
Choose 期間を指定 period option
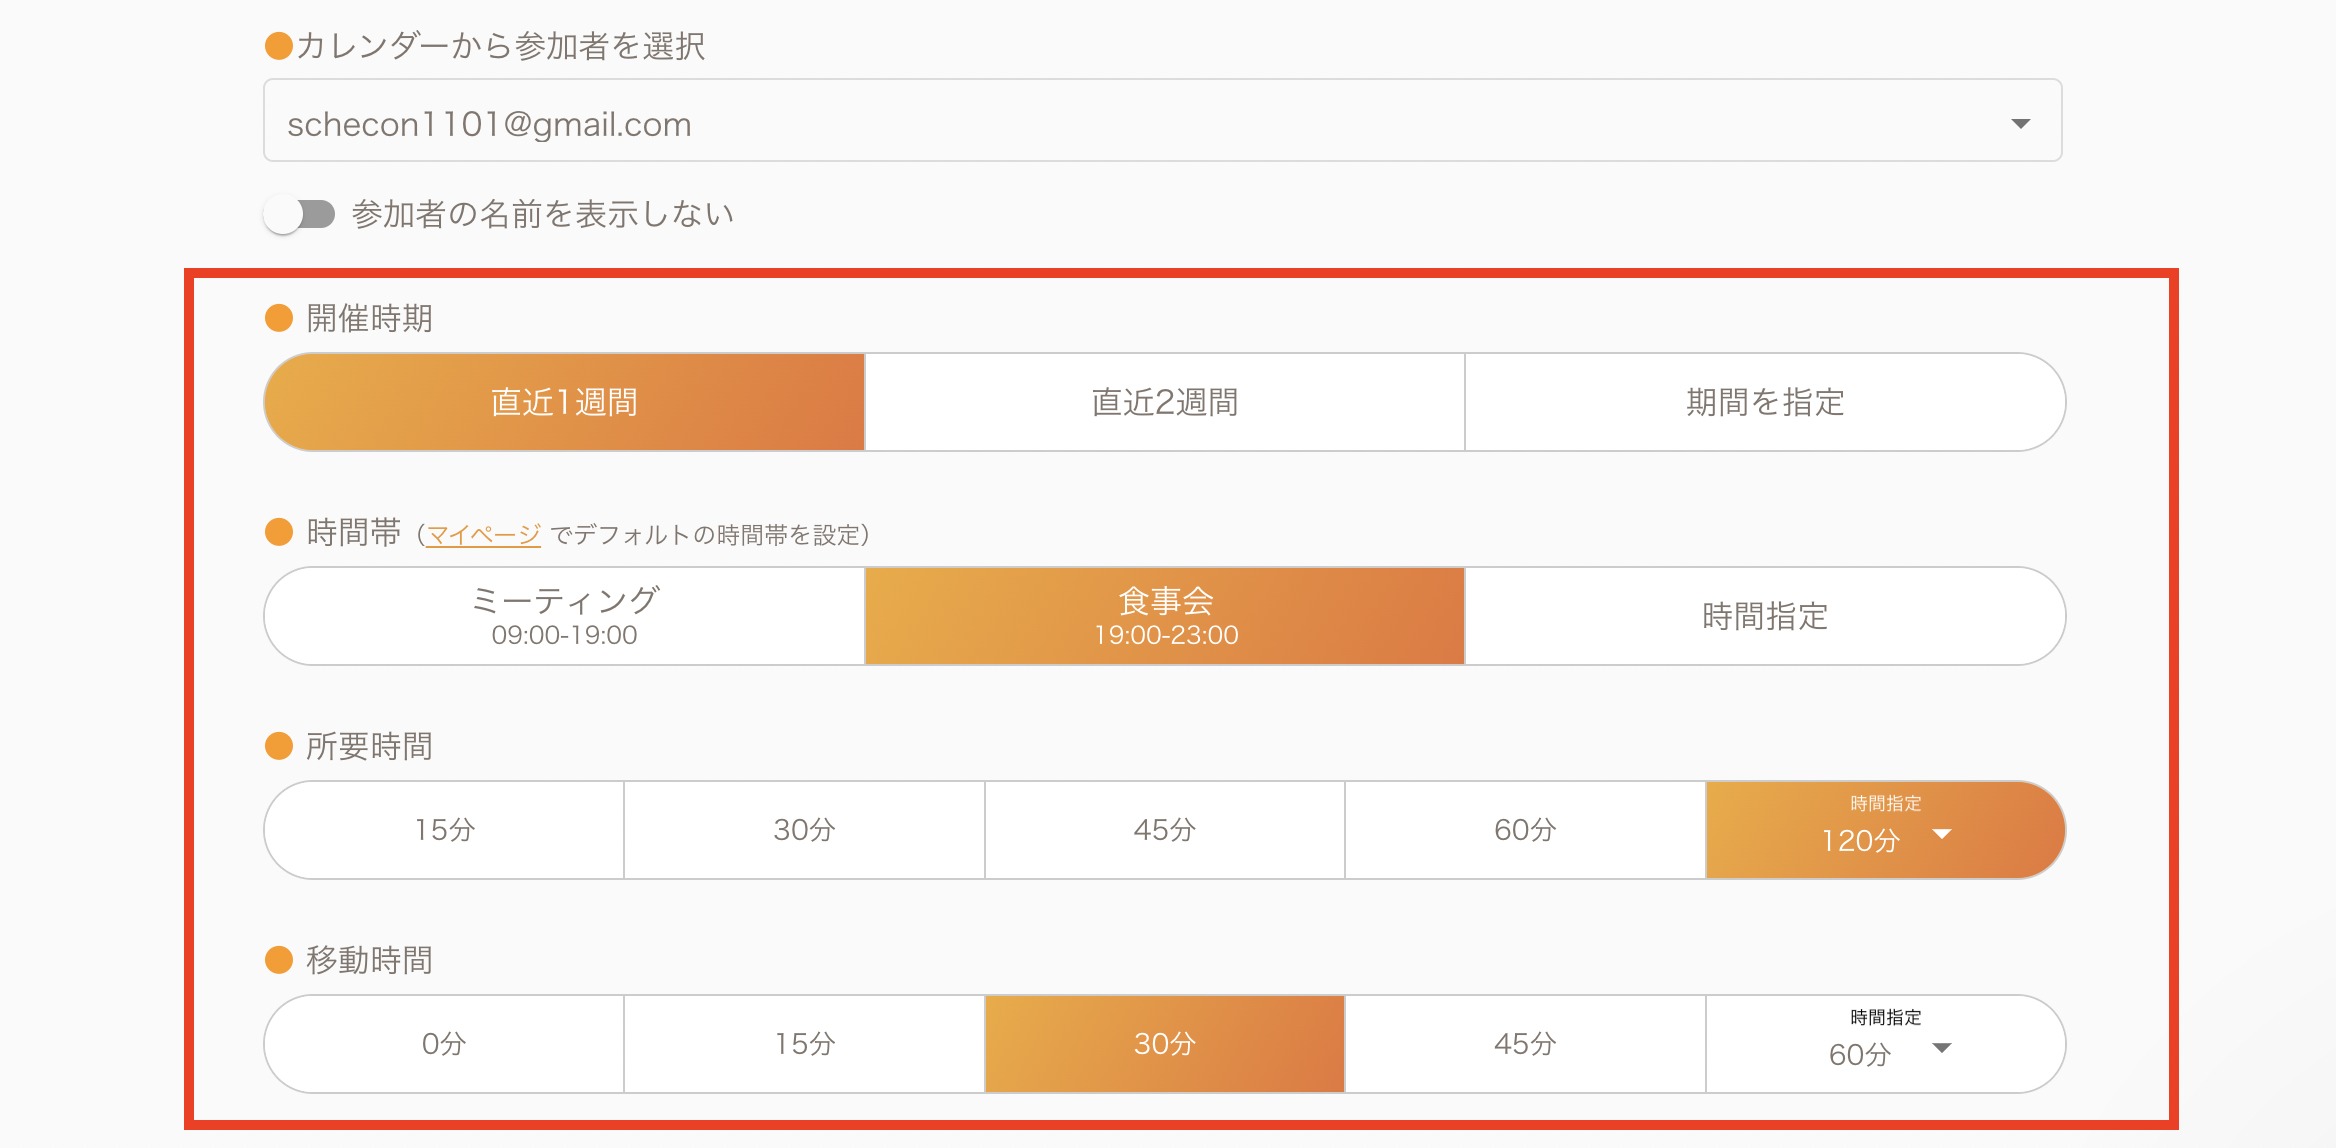(1764, 402)
